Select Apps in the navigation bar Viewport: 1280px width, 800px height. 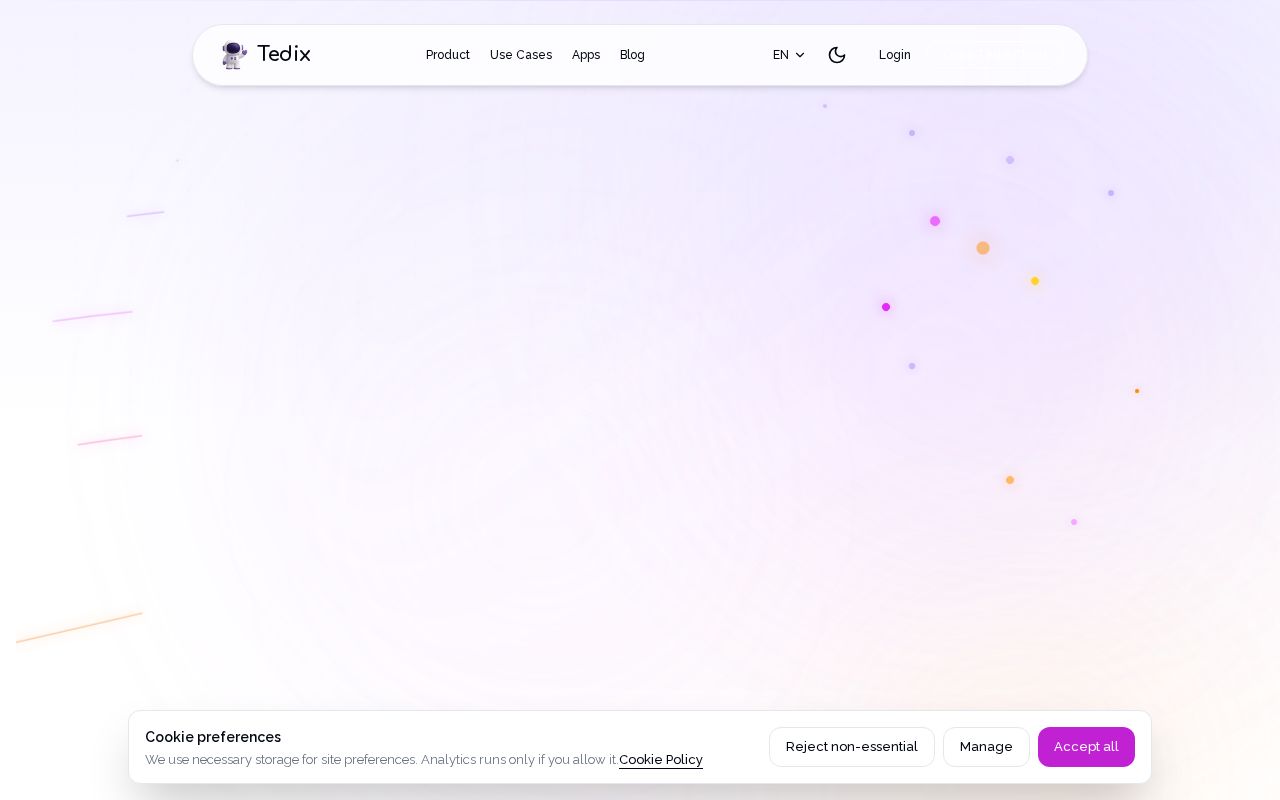tap(586, 55)
